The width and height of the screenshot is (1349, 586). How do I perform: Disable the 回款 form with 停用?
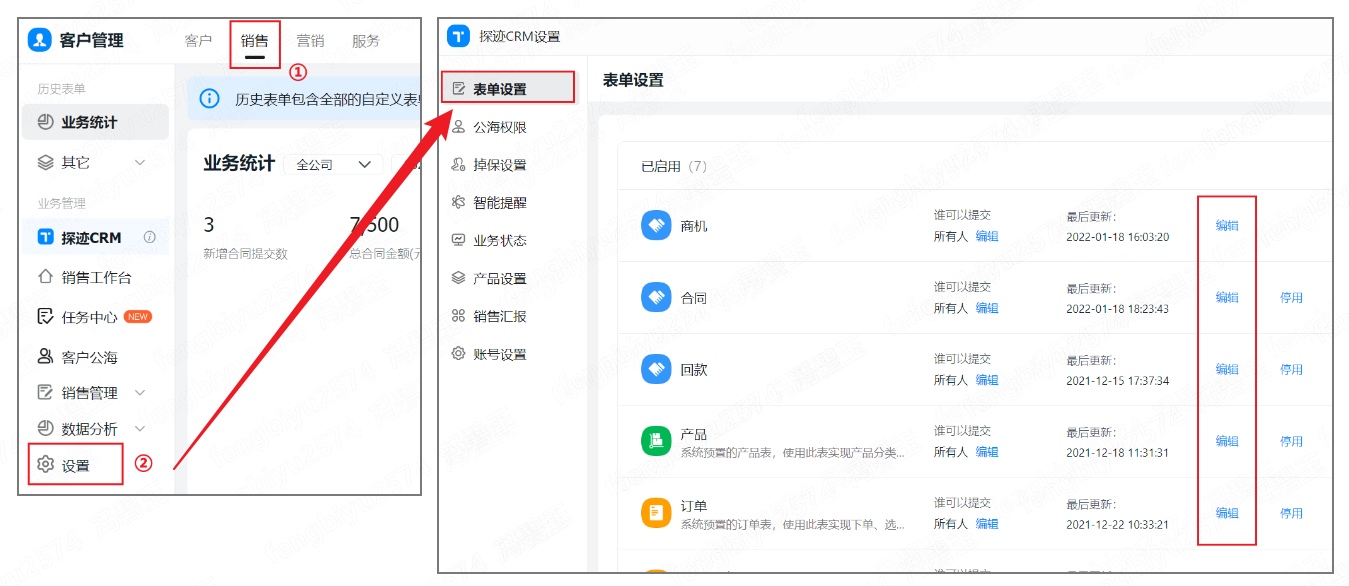[1291, 370]
